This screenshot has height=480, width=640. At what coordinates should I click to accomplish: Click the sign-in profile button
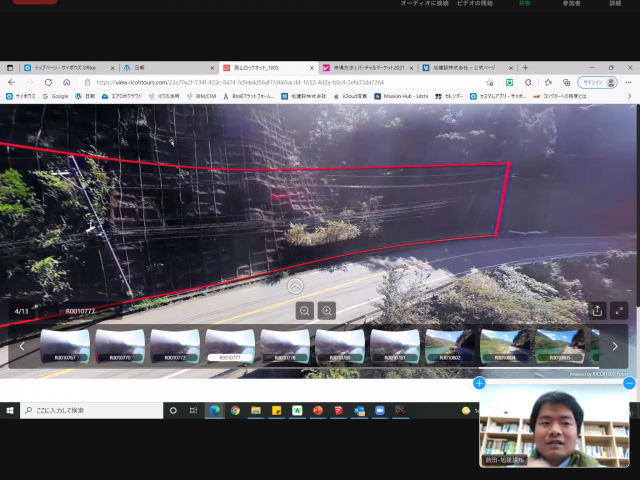coord(597,82)
